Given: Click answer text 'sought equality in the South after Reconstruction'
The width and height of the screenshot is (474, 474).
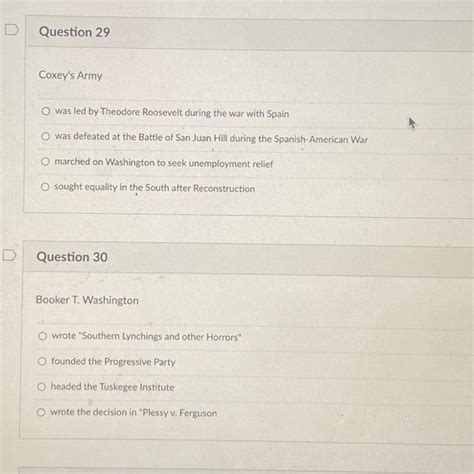Looking at the screenshot, I should pos(154,188).
